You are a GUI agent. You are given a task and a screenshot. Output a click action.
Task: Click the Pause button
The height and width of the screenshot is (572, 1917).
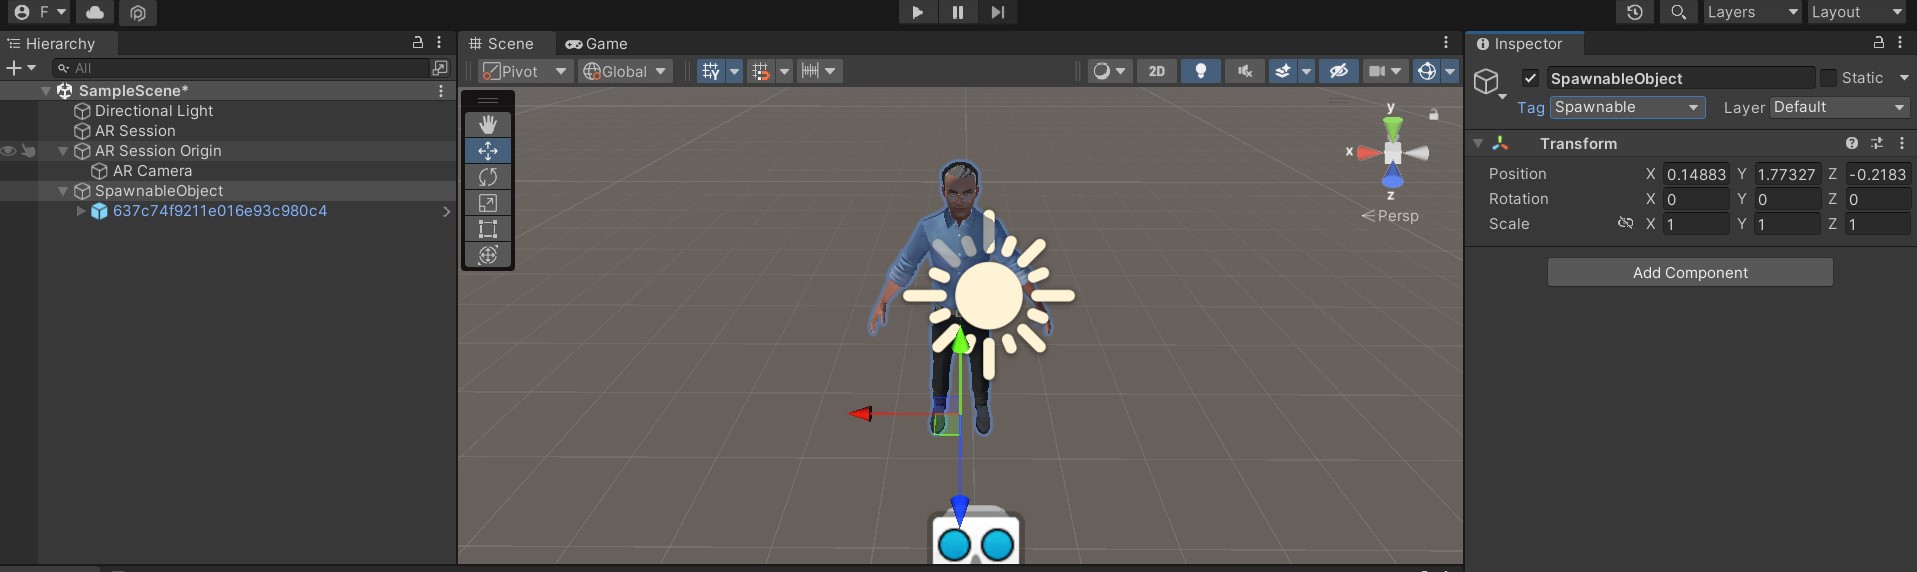coord(957,12)
